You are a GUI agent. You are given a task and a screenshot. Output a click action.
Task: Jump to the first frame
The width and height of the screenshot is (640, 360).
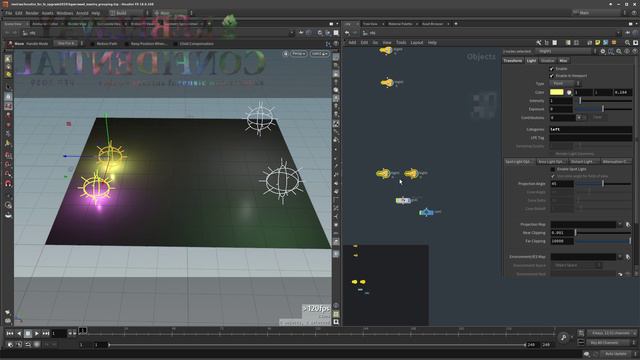[x=10, y=333]
